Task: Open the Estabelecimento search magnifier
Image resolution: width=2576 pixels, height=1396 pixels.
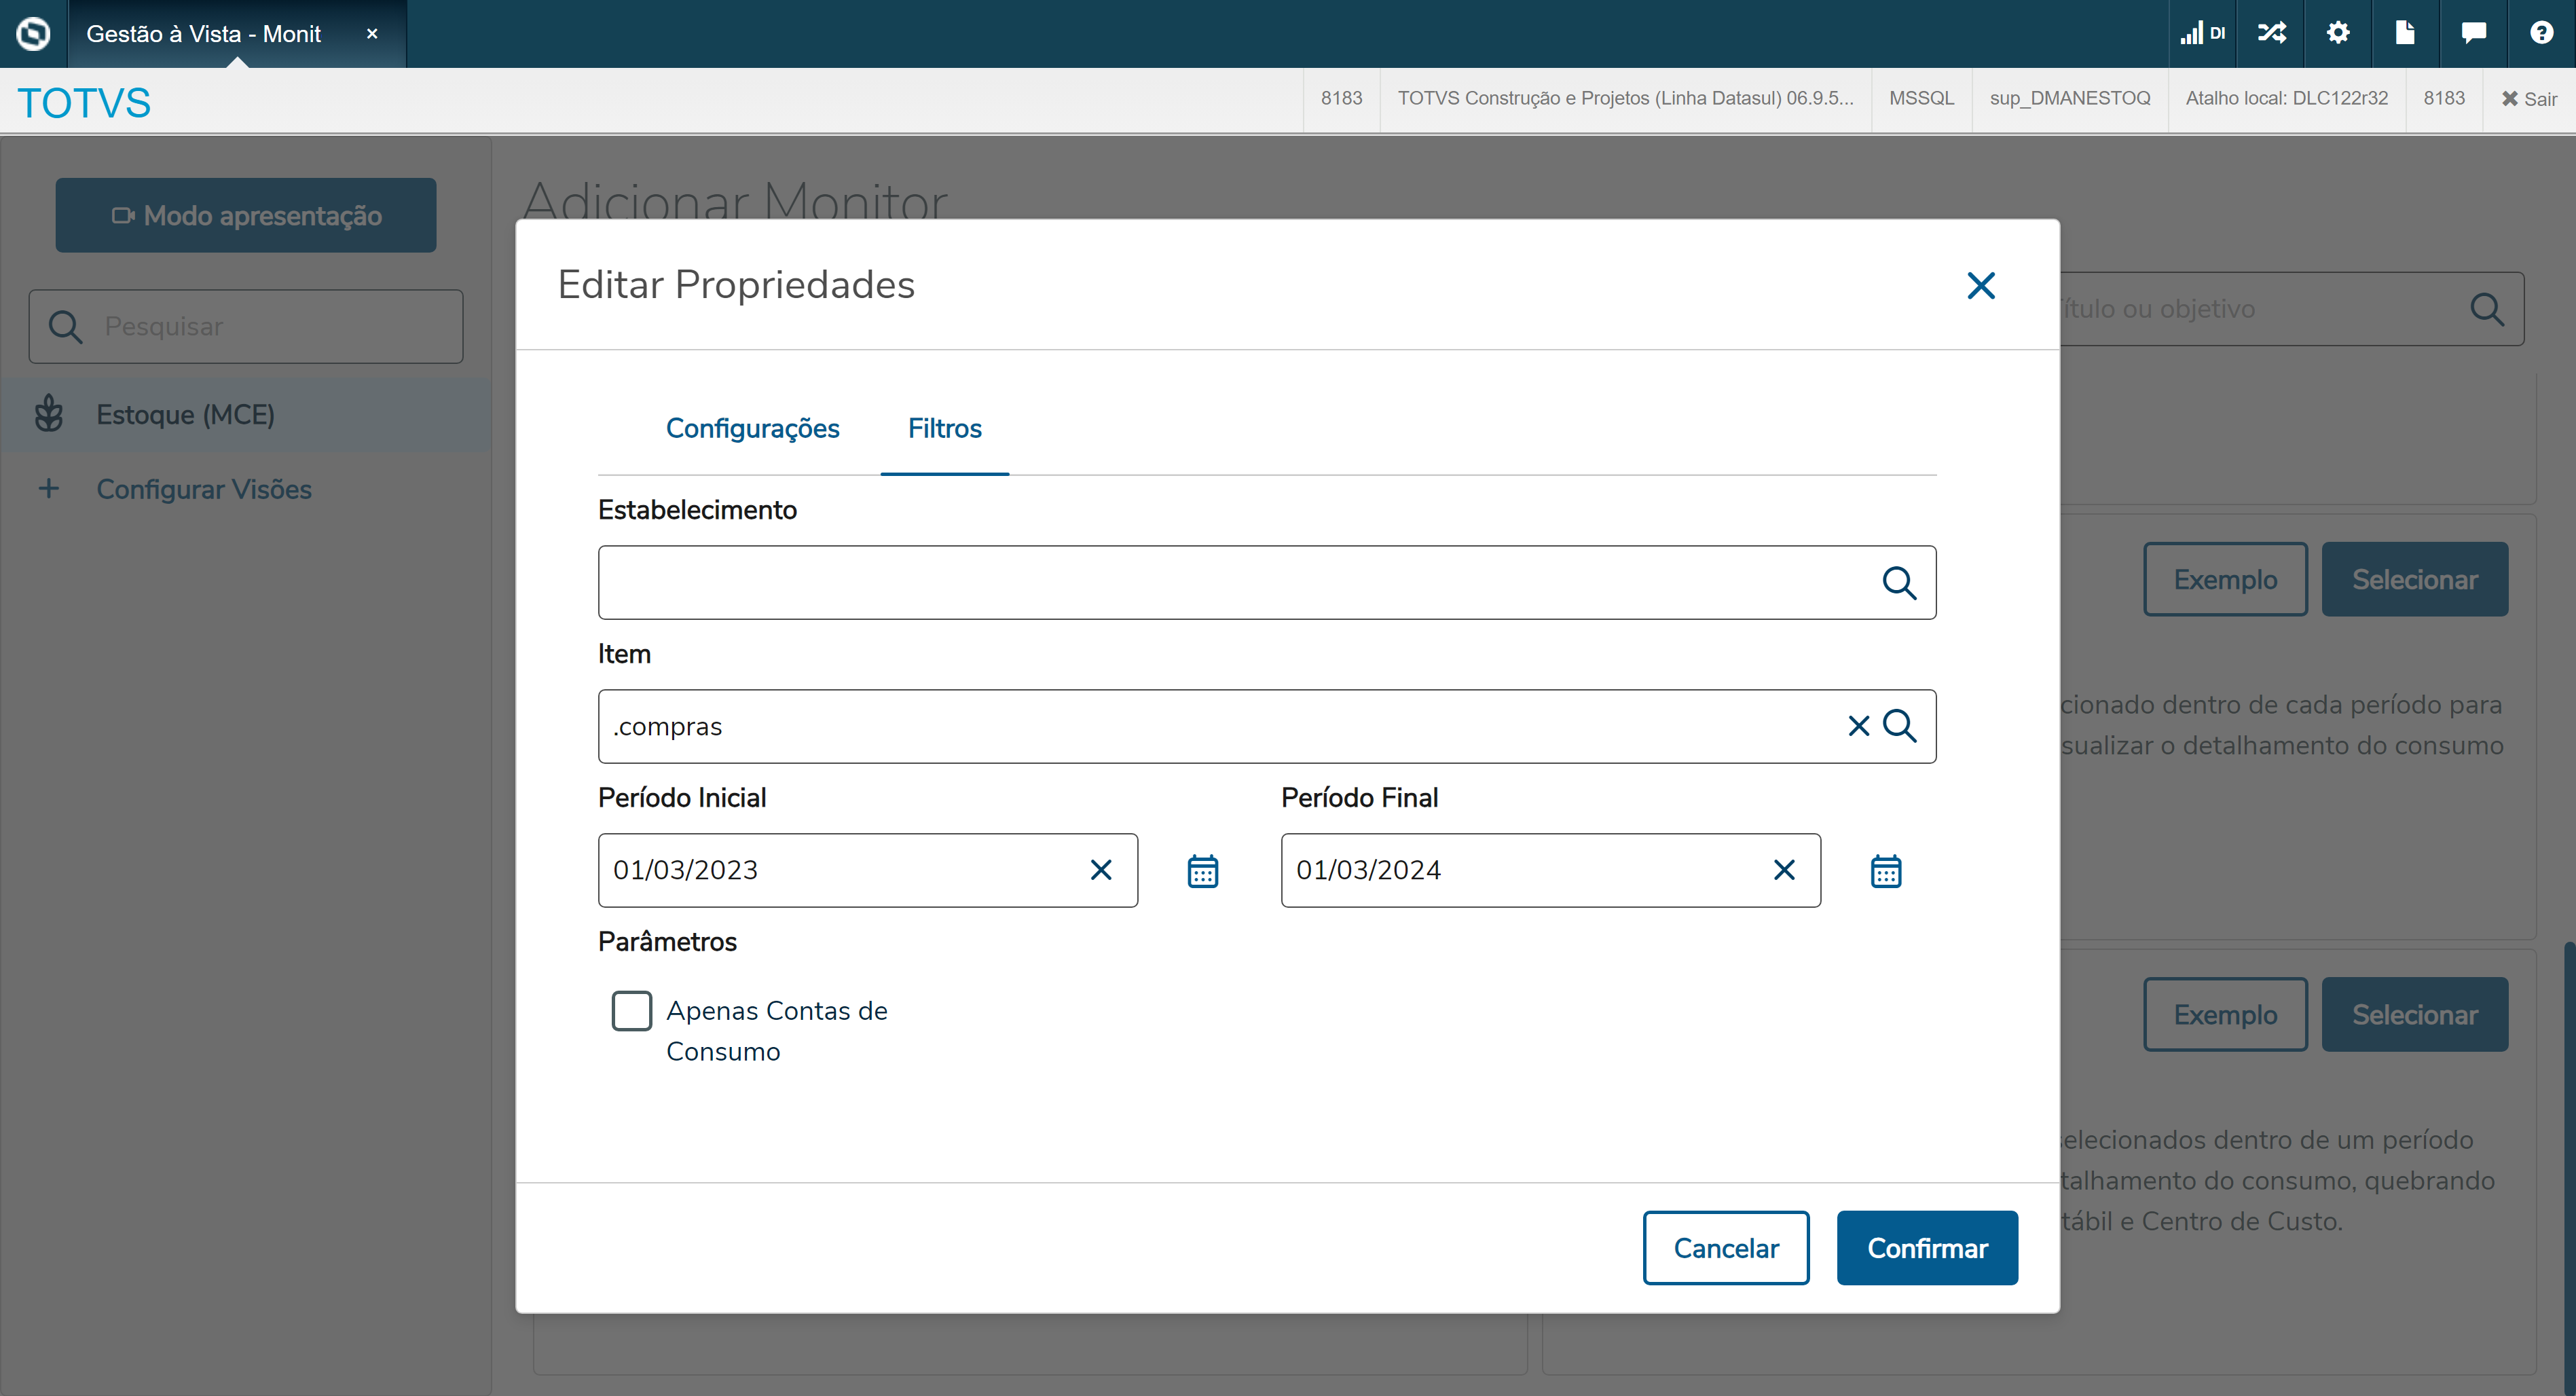Action: (x=1898, y=582)
